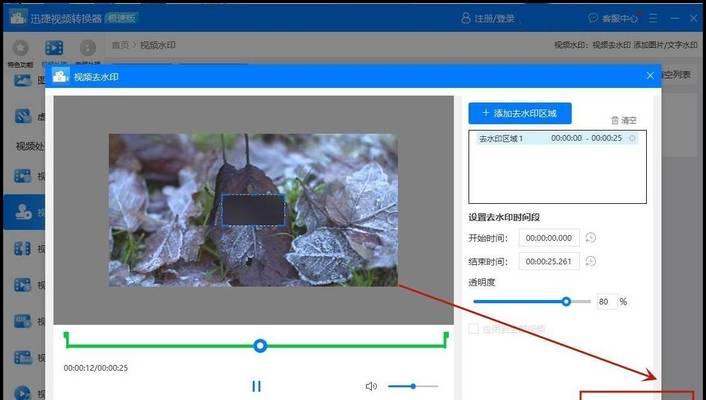Select the third grey round toolbar icon
Image resolution: width=706 pixels, height=400 pixels.
click(x=88, y=48)
